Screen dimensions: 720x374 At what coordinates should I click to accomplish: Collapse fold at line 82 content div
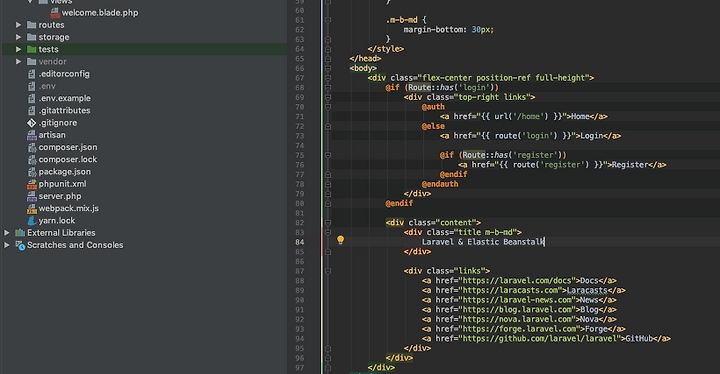[328, 223]
